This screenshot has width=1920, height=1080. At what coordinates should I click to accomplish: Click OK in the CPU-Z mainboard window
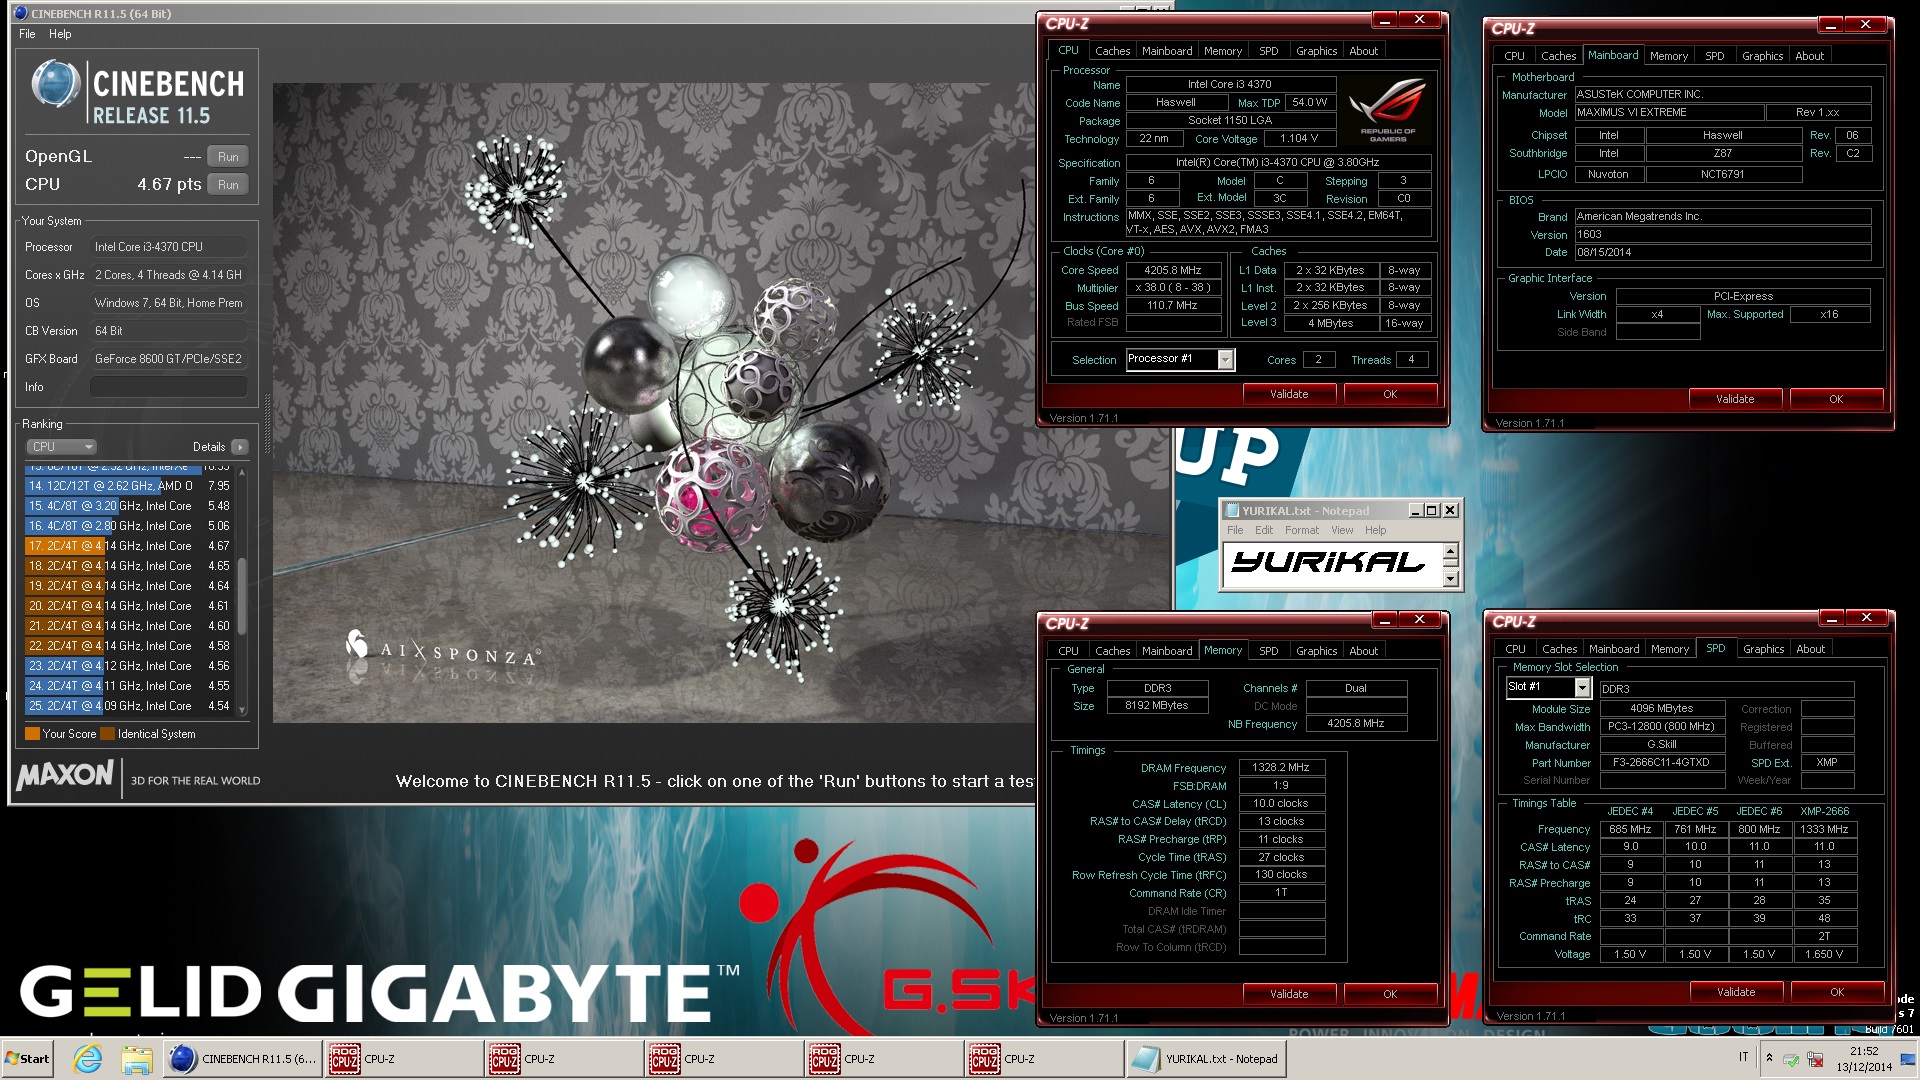coord(1836,399)
